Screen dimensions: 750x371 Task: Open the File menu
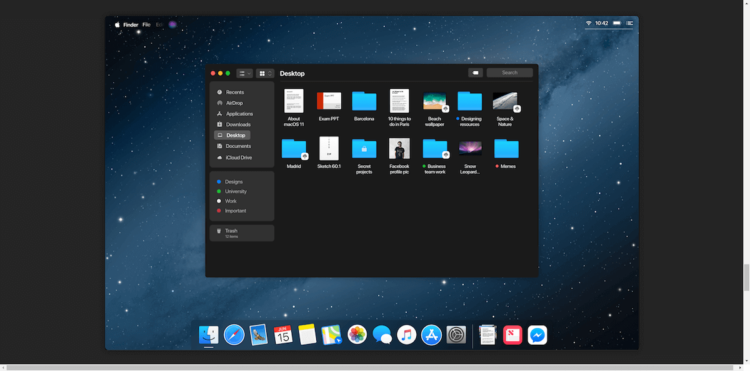146,24
